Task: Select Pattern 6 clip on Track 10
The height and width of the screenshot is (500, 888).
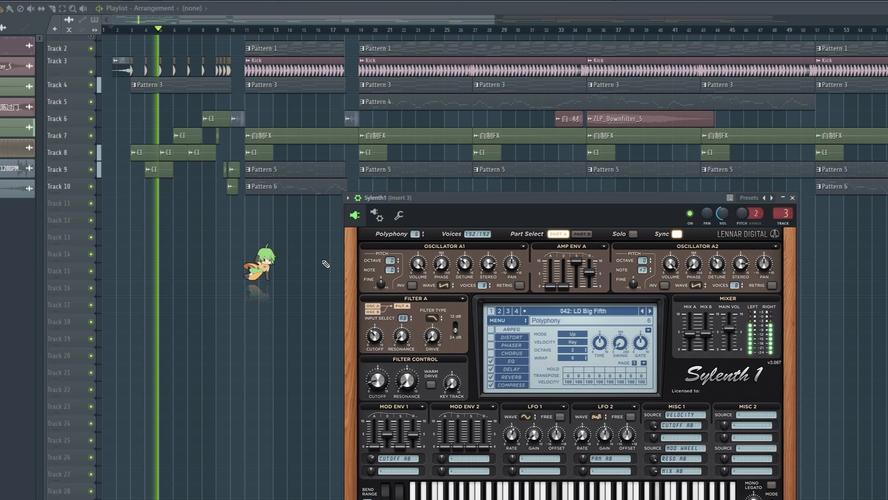Action: tap(296, 186)
